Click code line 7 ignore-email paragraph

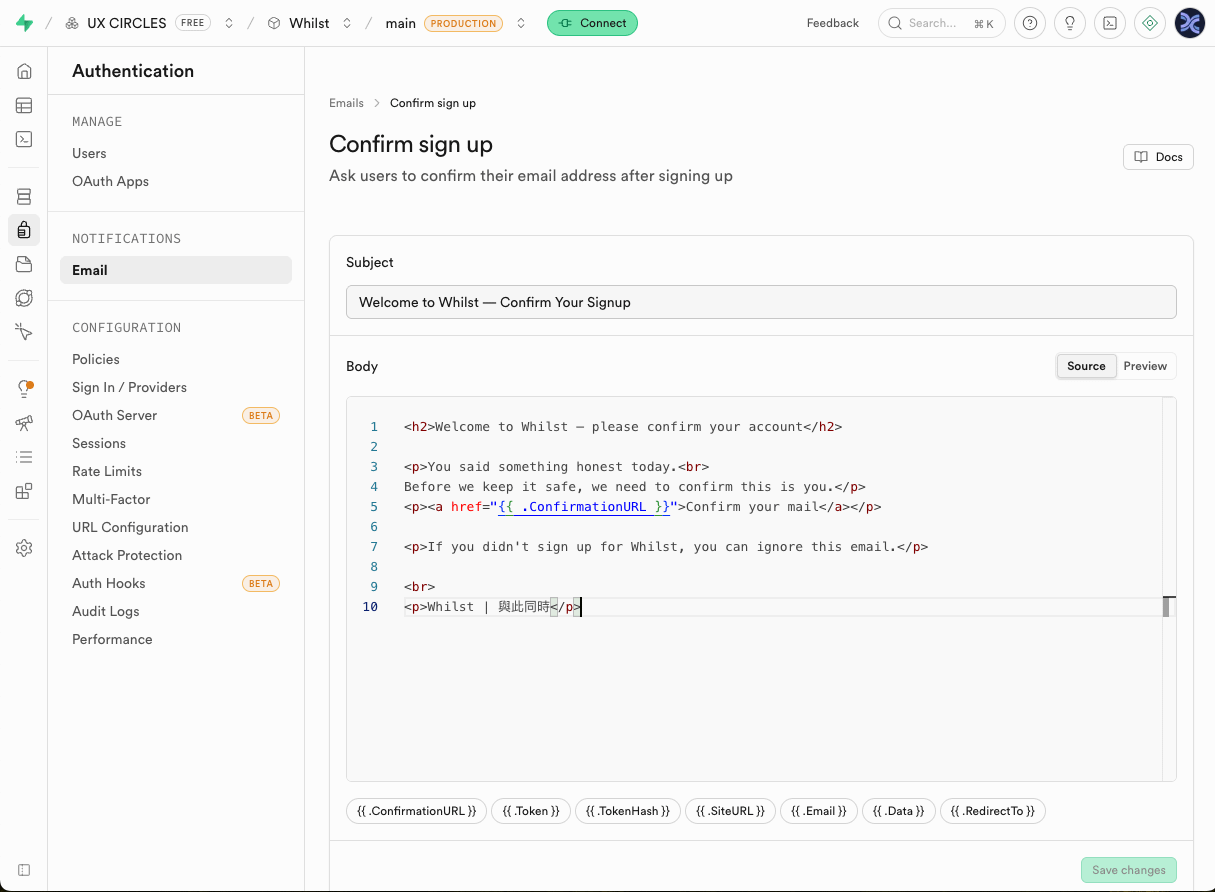(x=666, y=547)
